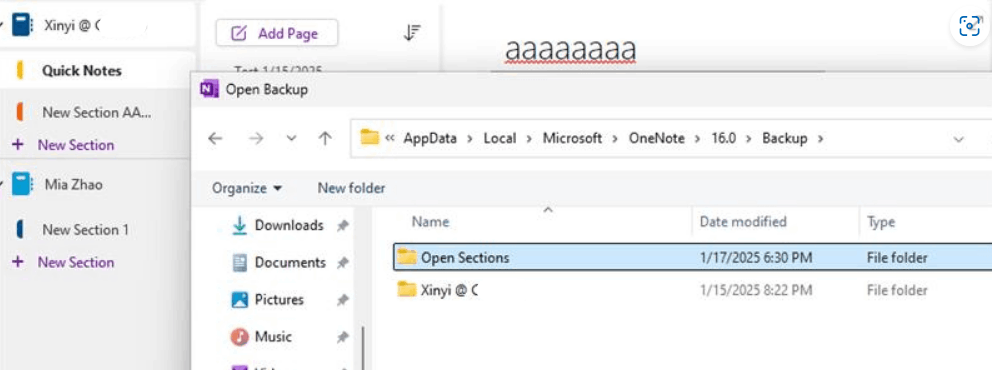992x370 pixels.
Task: Click the date 1/15/2025 8:22 PM
Action: (x=755, y=290)
